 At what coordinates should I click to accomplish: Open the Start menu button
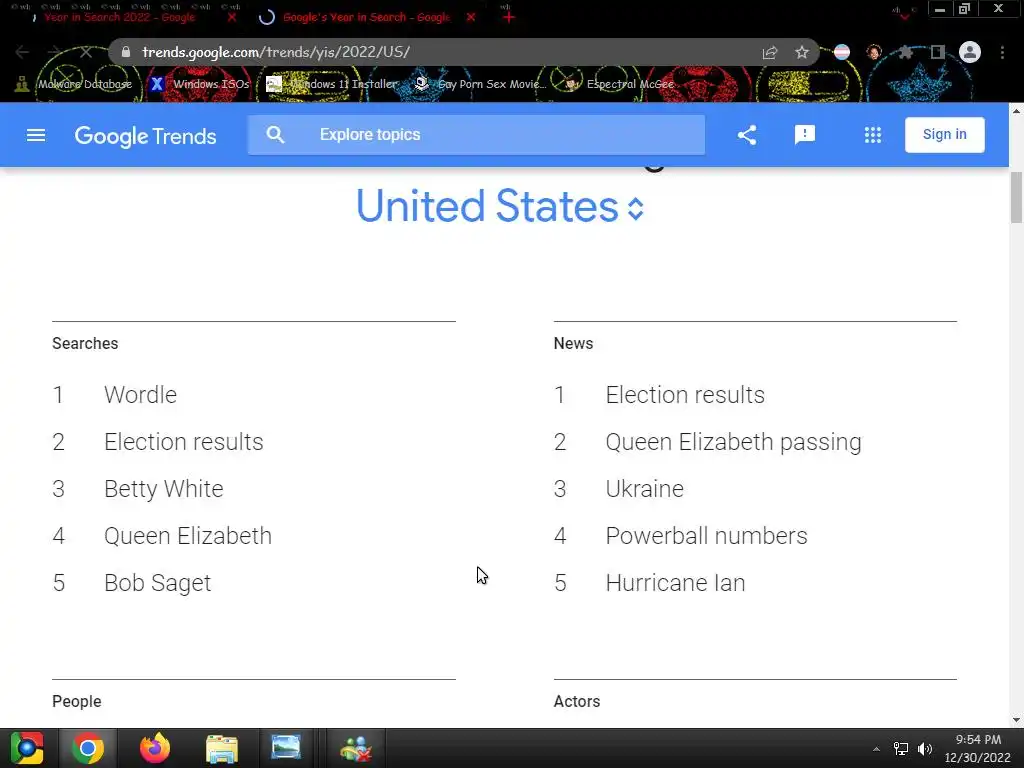[27, 748]
